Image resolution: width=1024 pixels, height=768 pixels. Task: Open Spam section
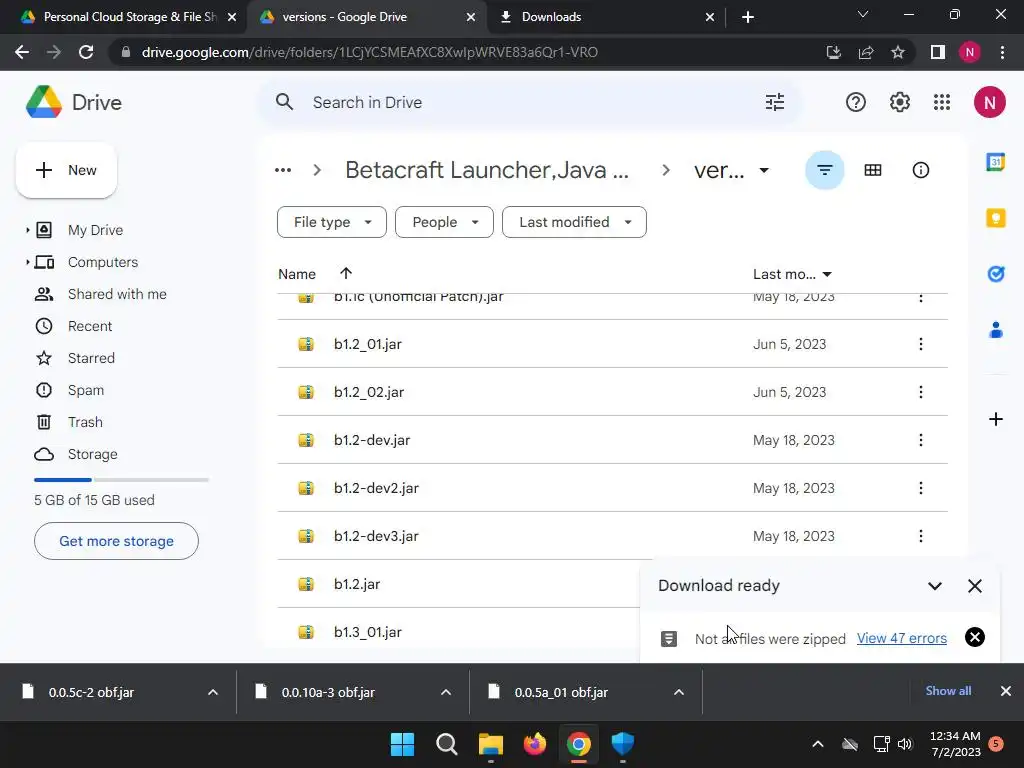pos(86,390)
